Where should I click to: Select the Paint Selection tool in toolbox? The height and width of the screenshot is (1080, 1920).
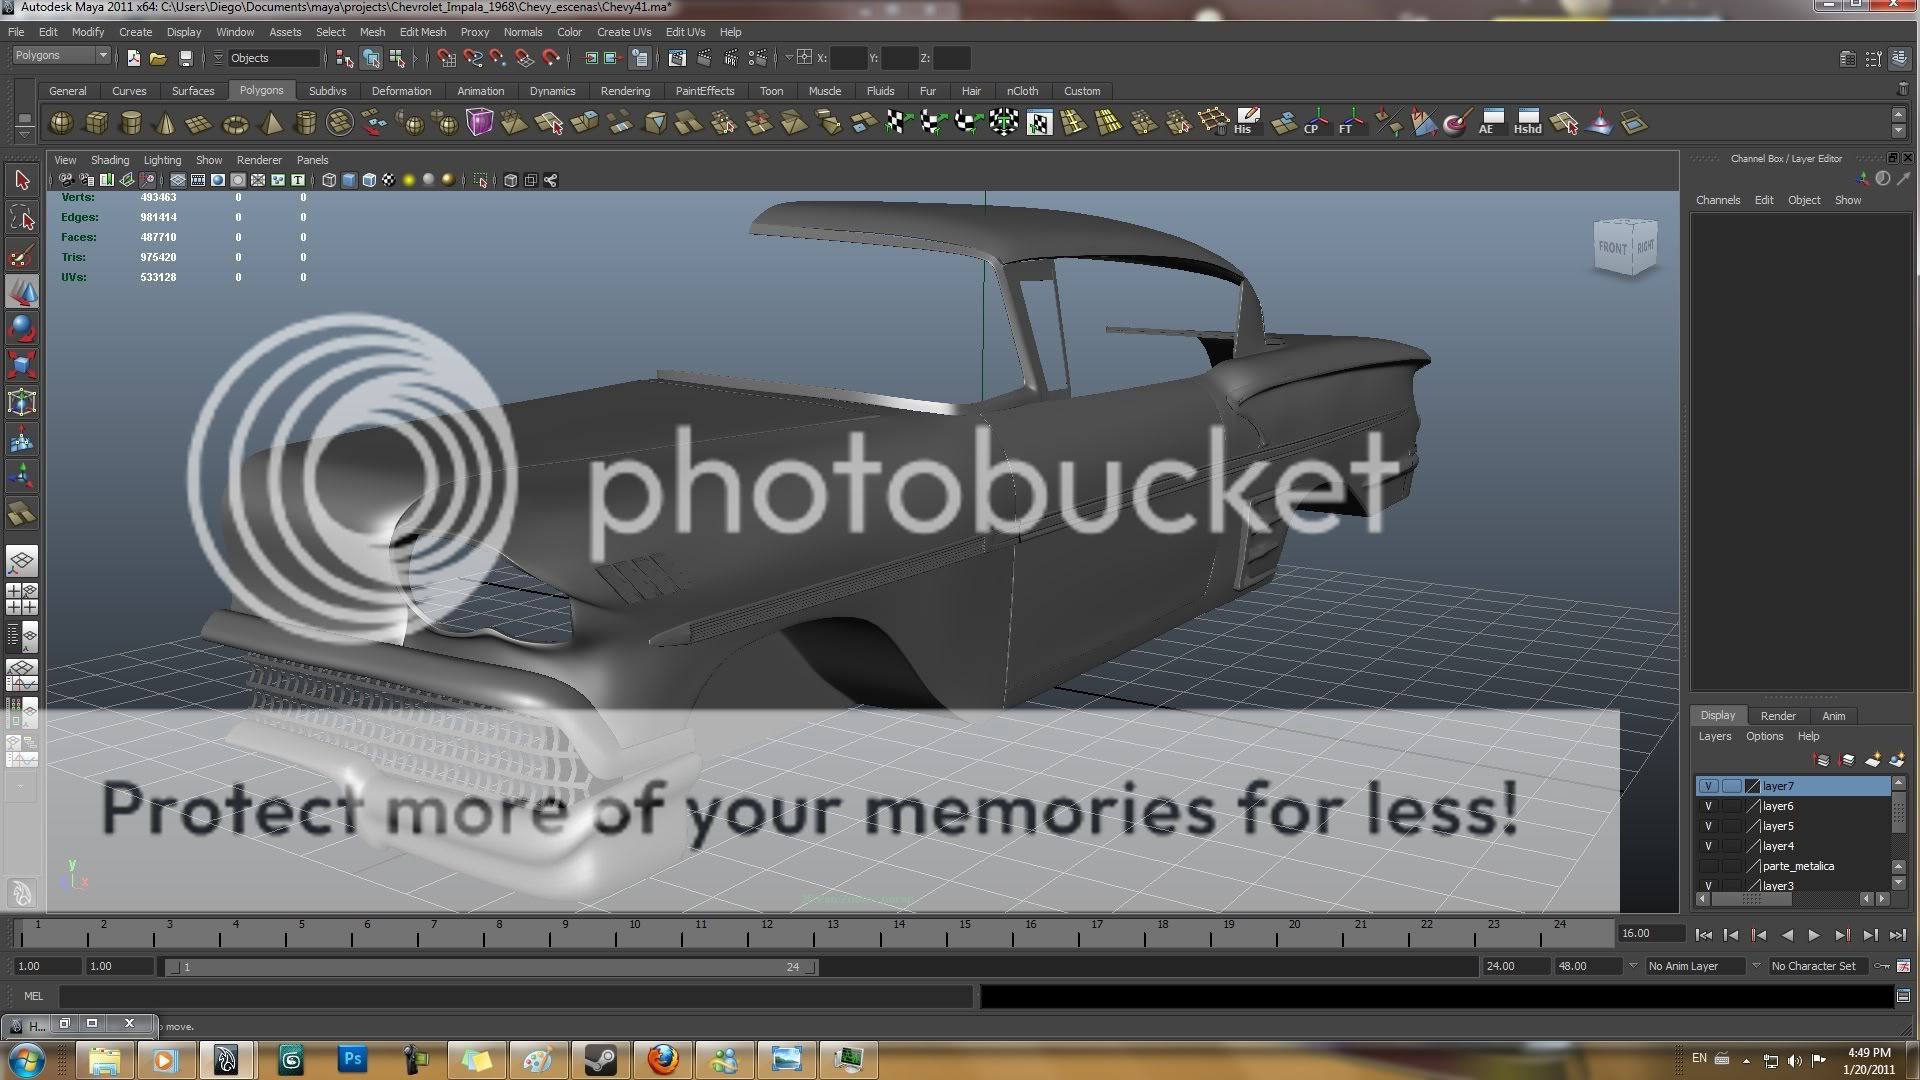pyautogui.click(x=22, y=255)
